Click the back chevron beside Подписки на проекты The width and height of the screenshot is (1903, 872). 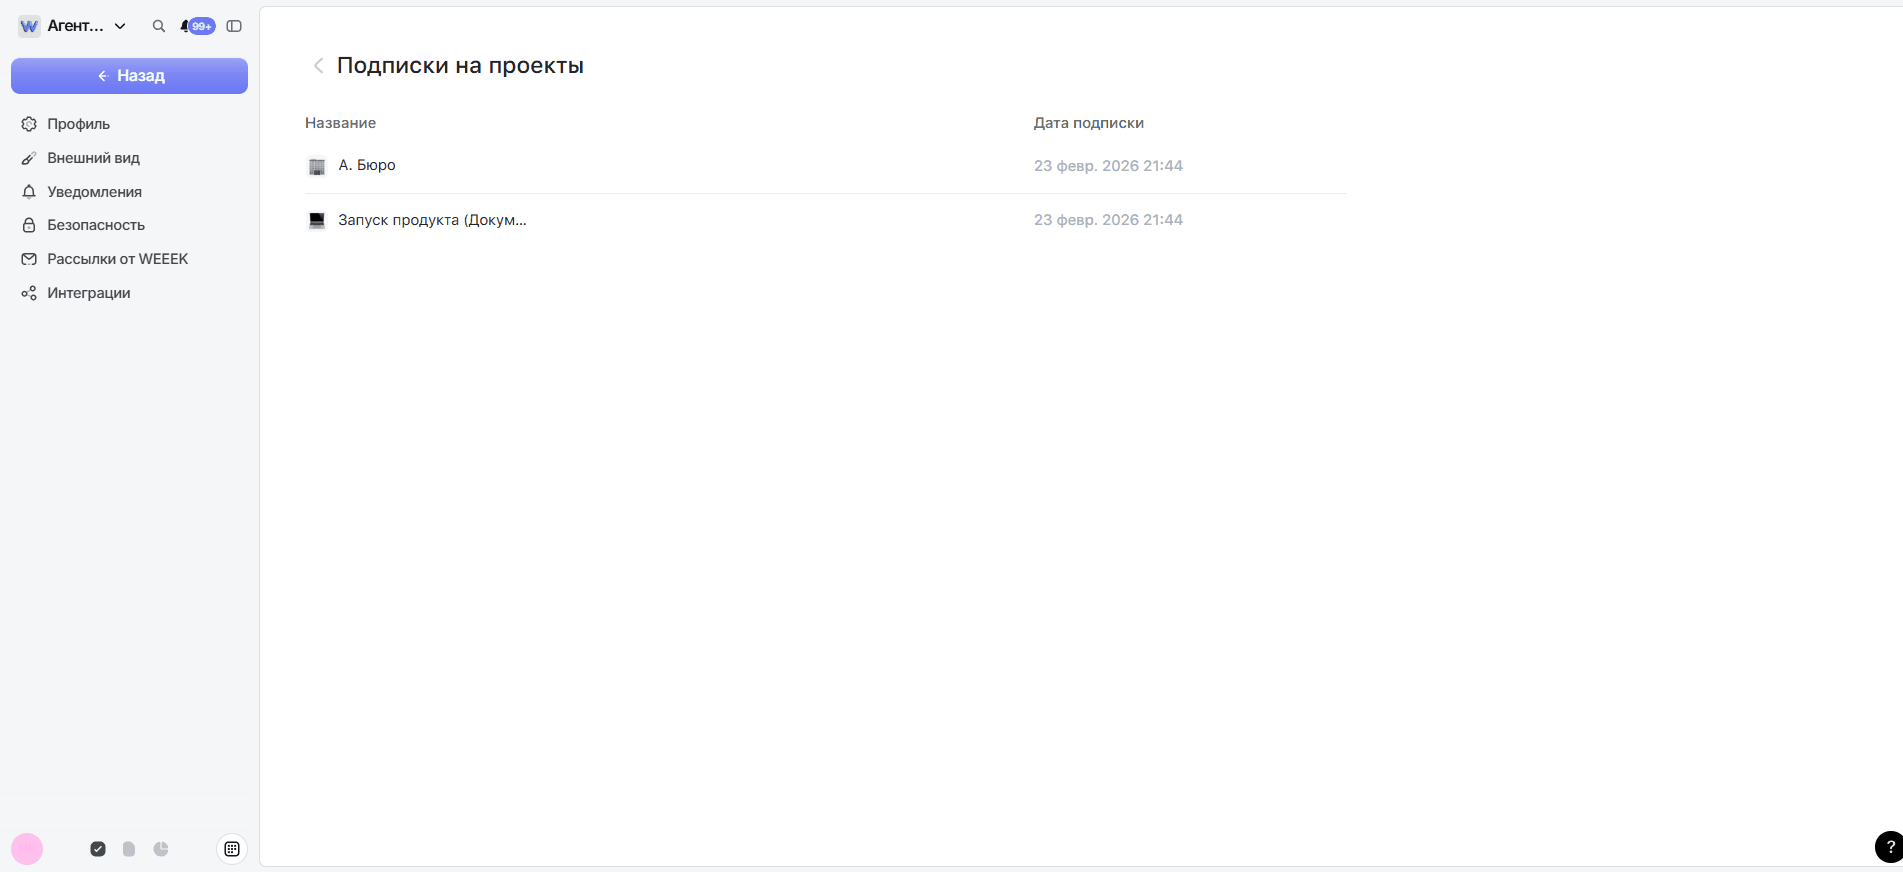pyautogui.click(x=318, y=66)
